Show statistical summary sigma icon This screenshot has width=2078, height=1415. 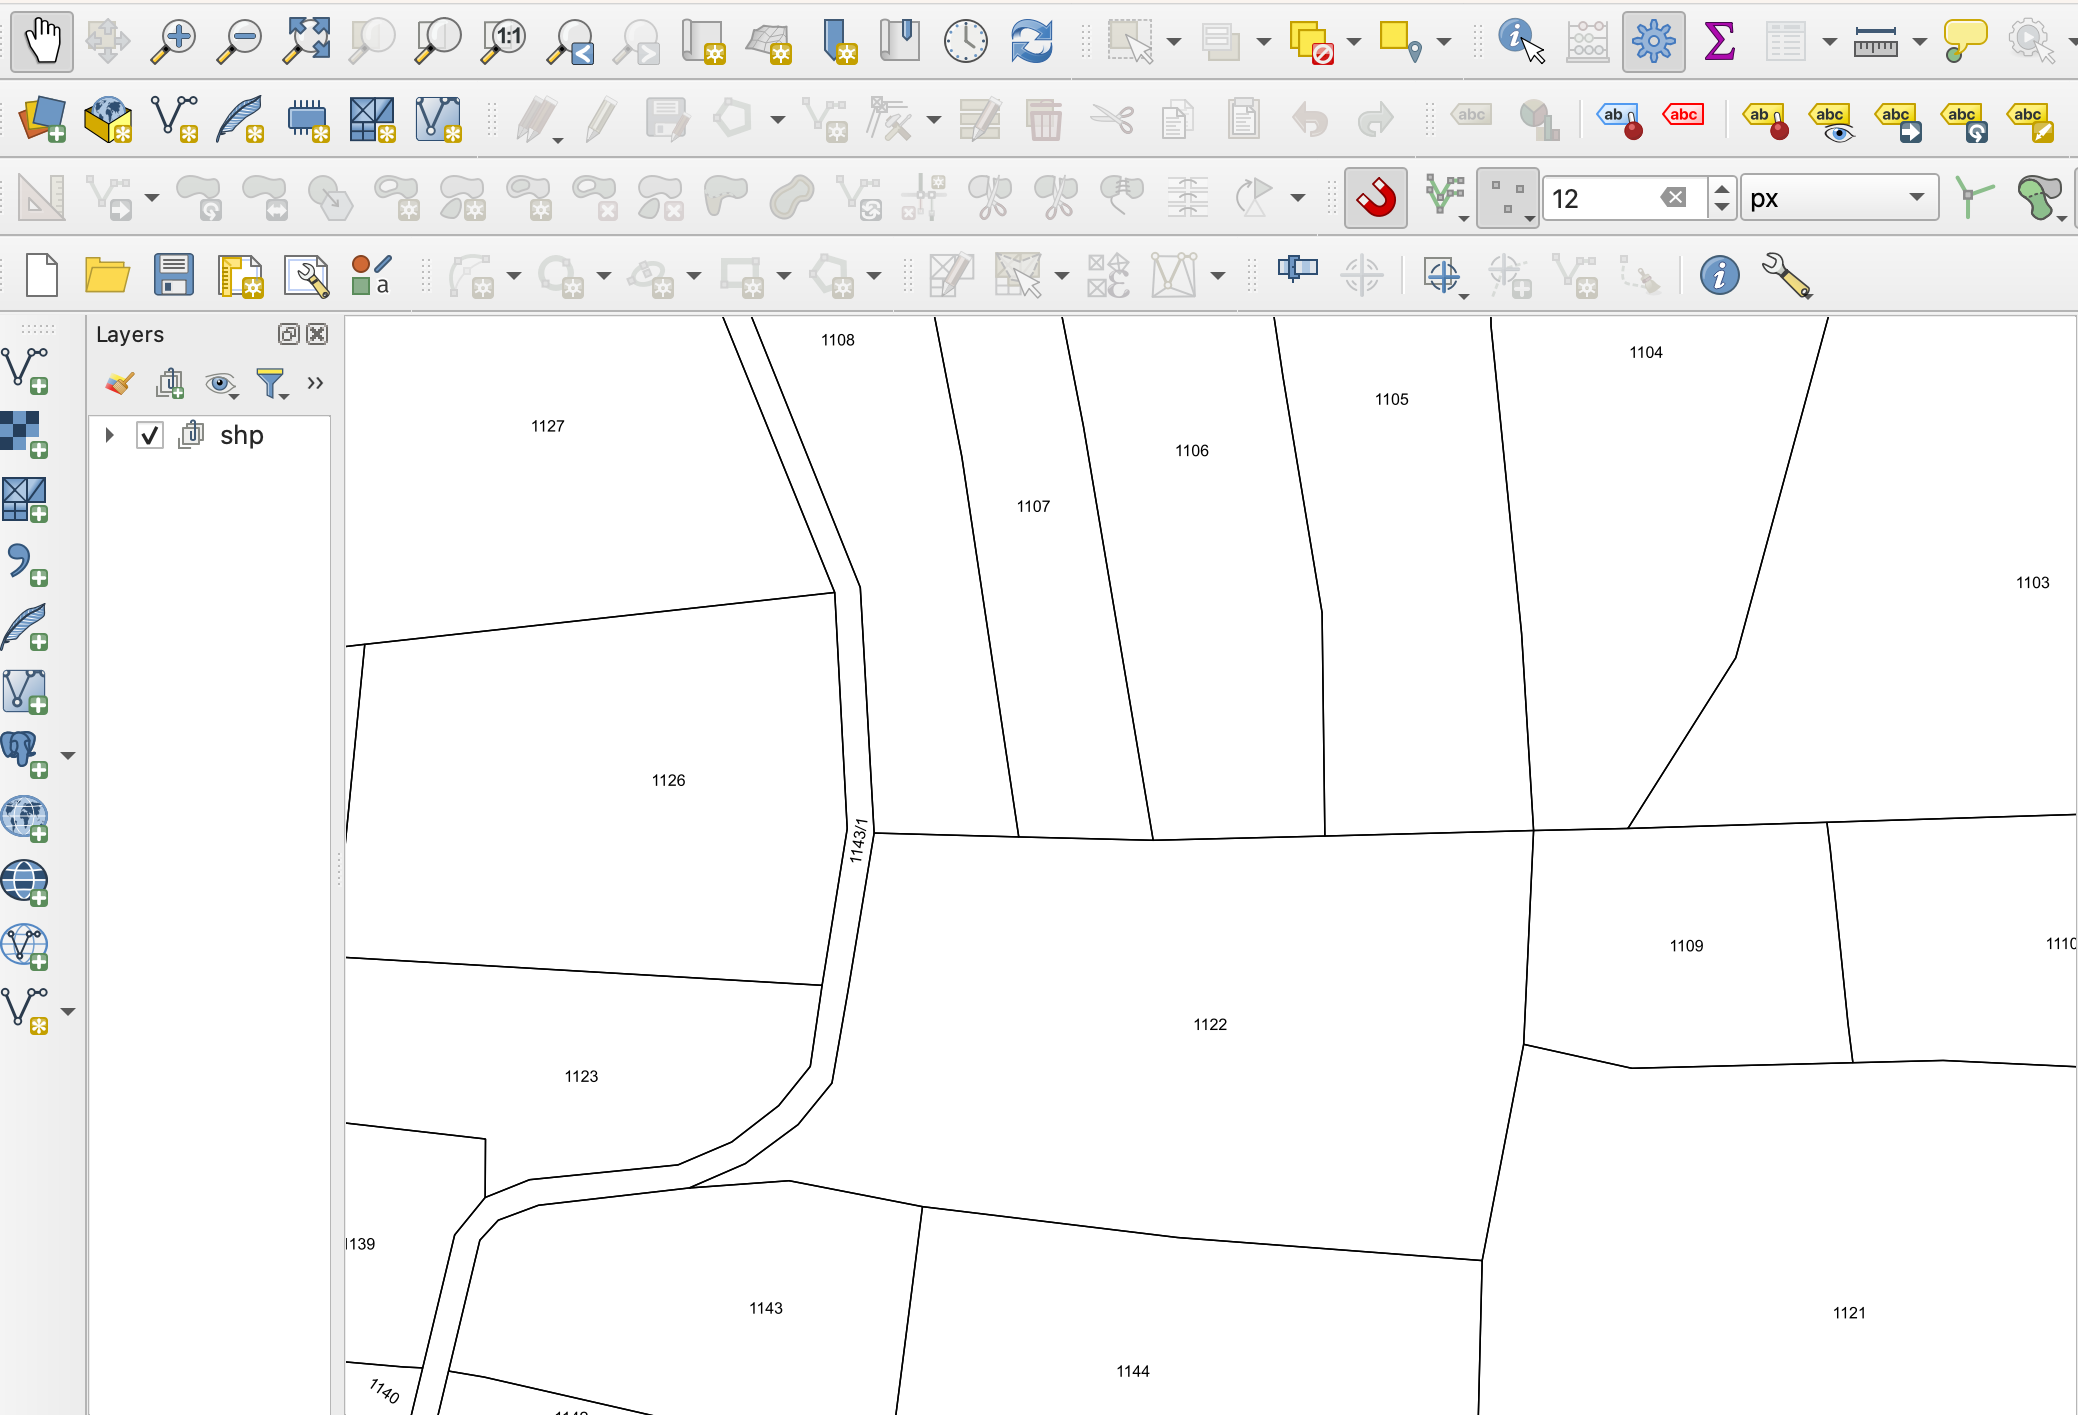[1719, 41]
